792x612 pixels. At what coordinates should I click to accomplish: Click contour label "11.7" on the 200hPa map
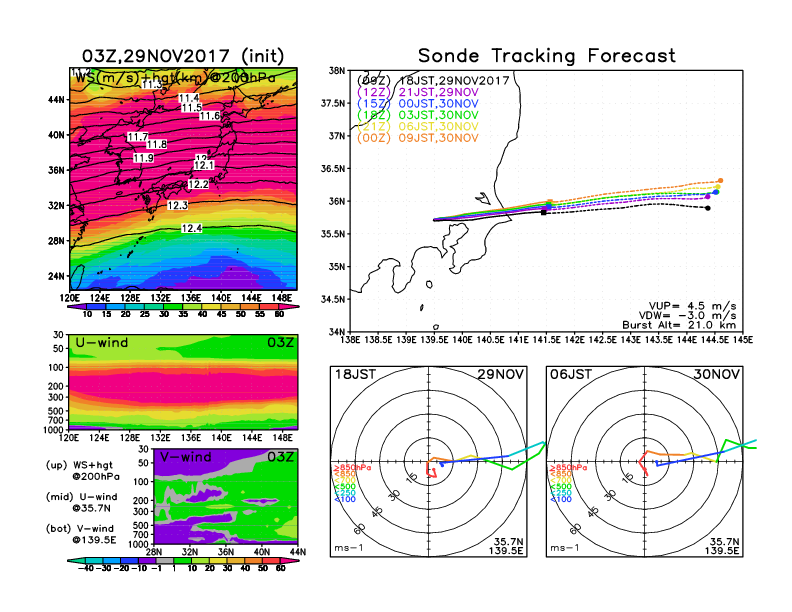pyautogui.click(x=137, y=137)
